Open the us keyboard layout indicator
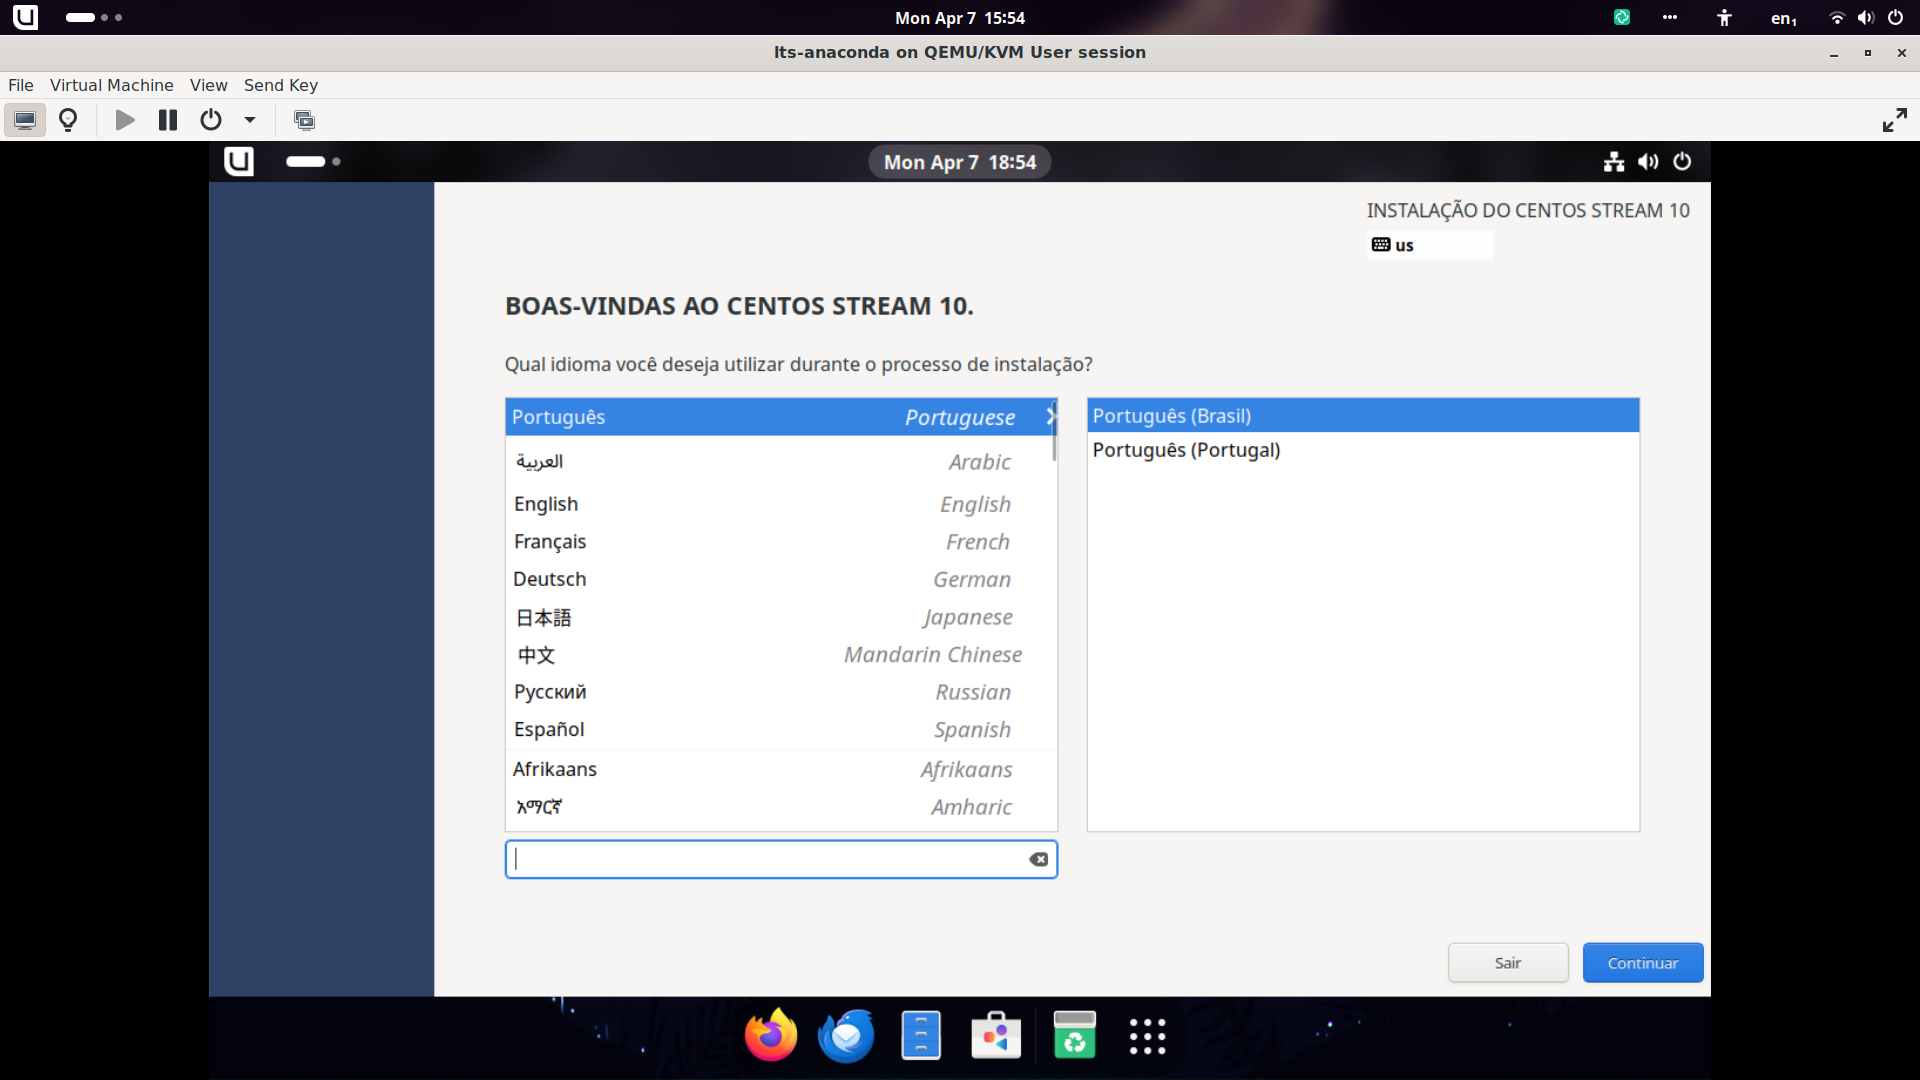The height and width of the screenshot is (1080, 1920). pyautogui.click(x=1429, y=245)
